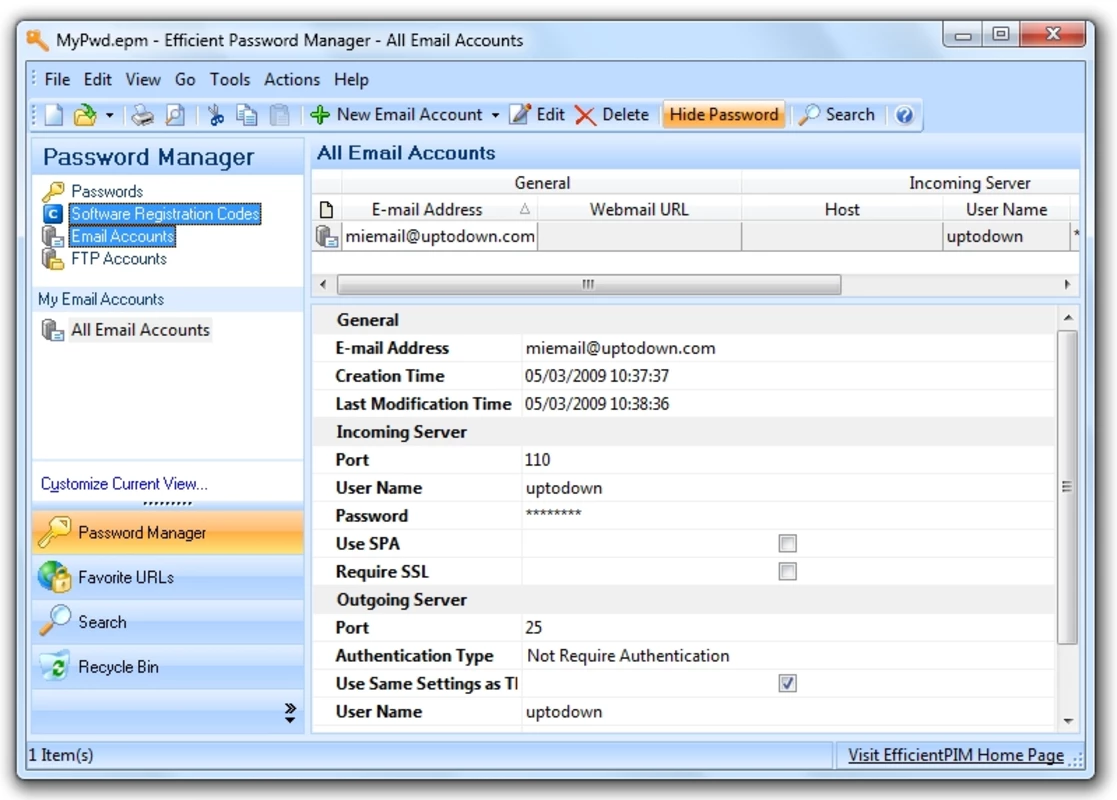
Task: Click the blue Help question mark icon
Action: tap(904, 115)
